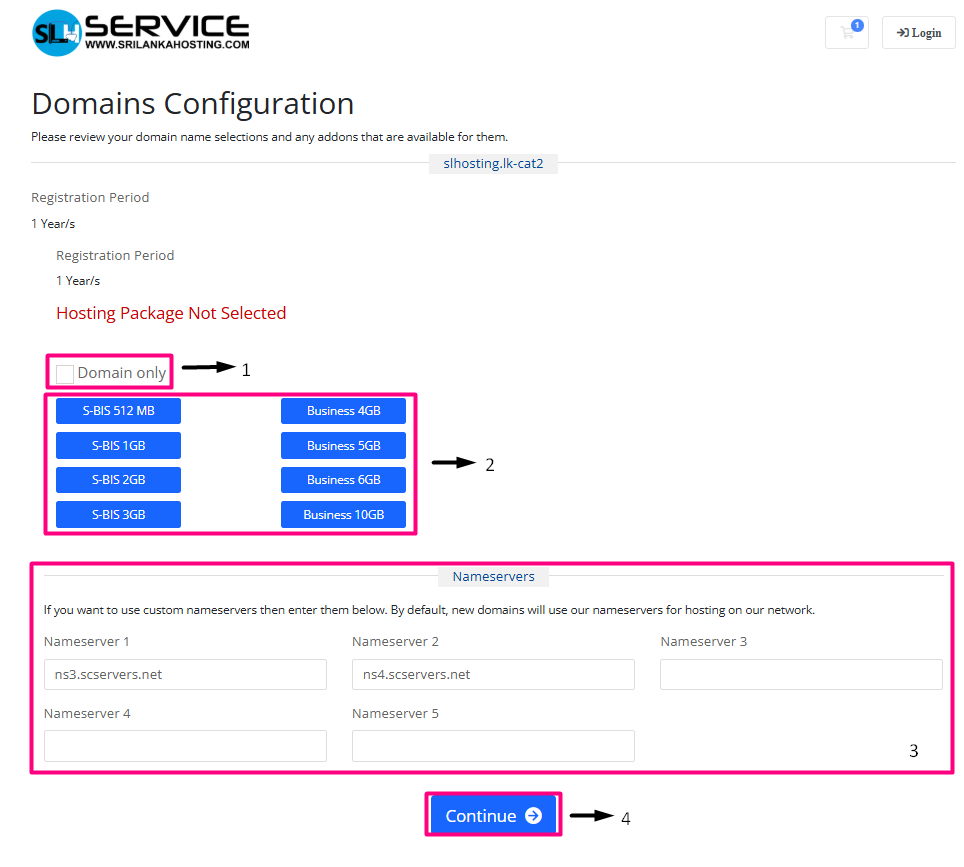
Task: Click the arrow icon inside Continue
Action: 533,816
